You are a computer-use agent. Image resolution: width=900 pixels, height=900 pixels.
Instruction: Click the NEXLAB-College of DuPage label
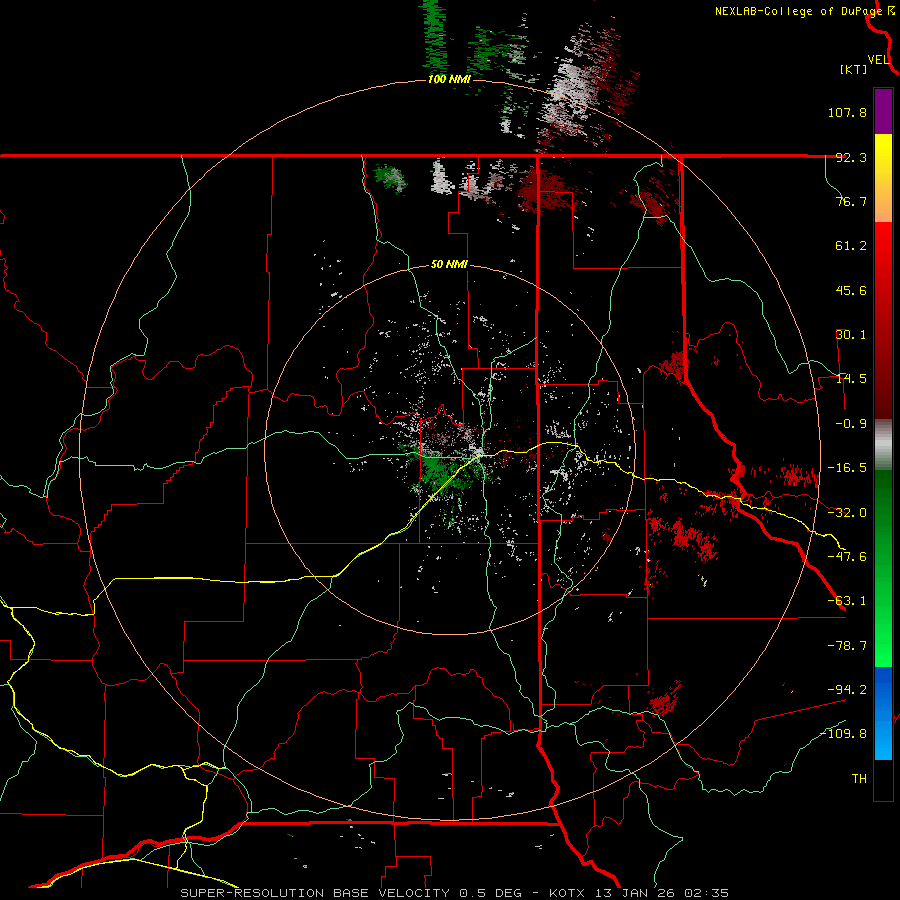pos(798,11)
